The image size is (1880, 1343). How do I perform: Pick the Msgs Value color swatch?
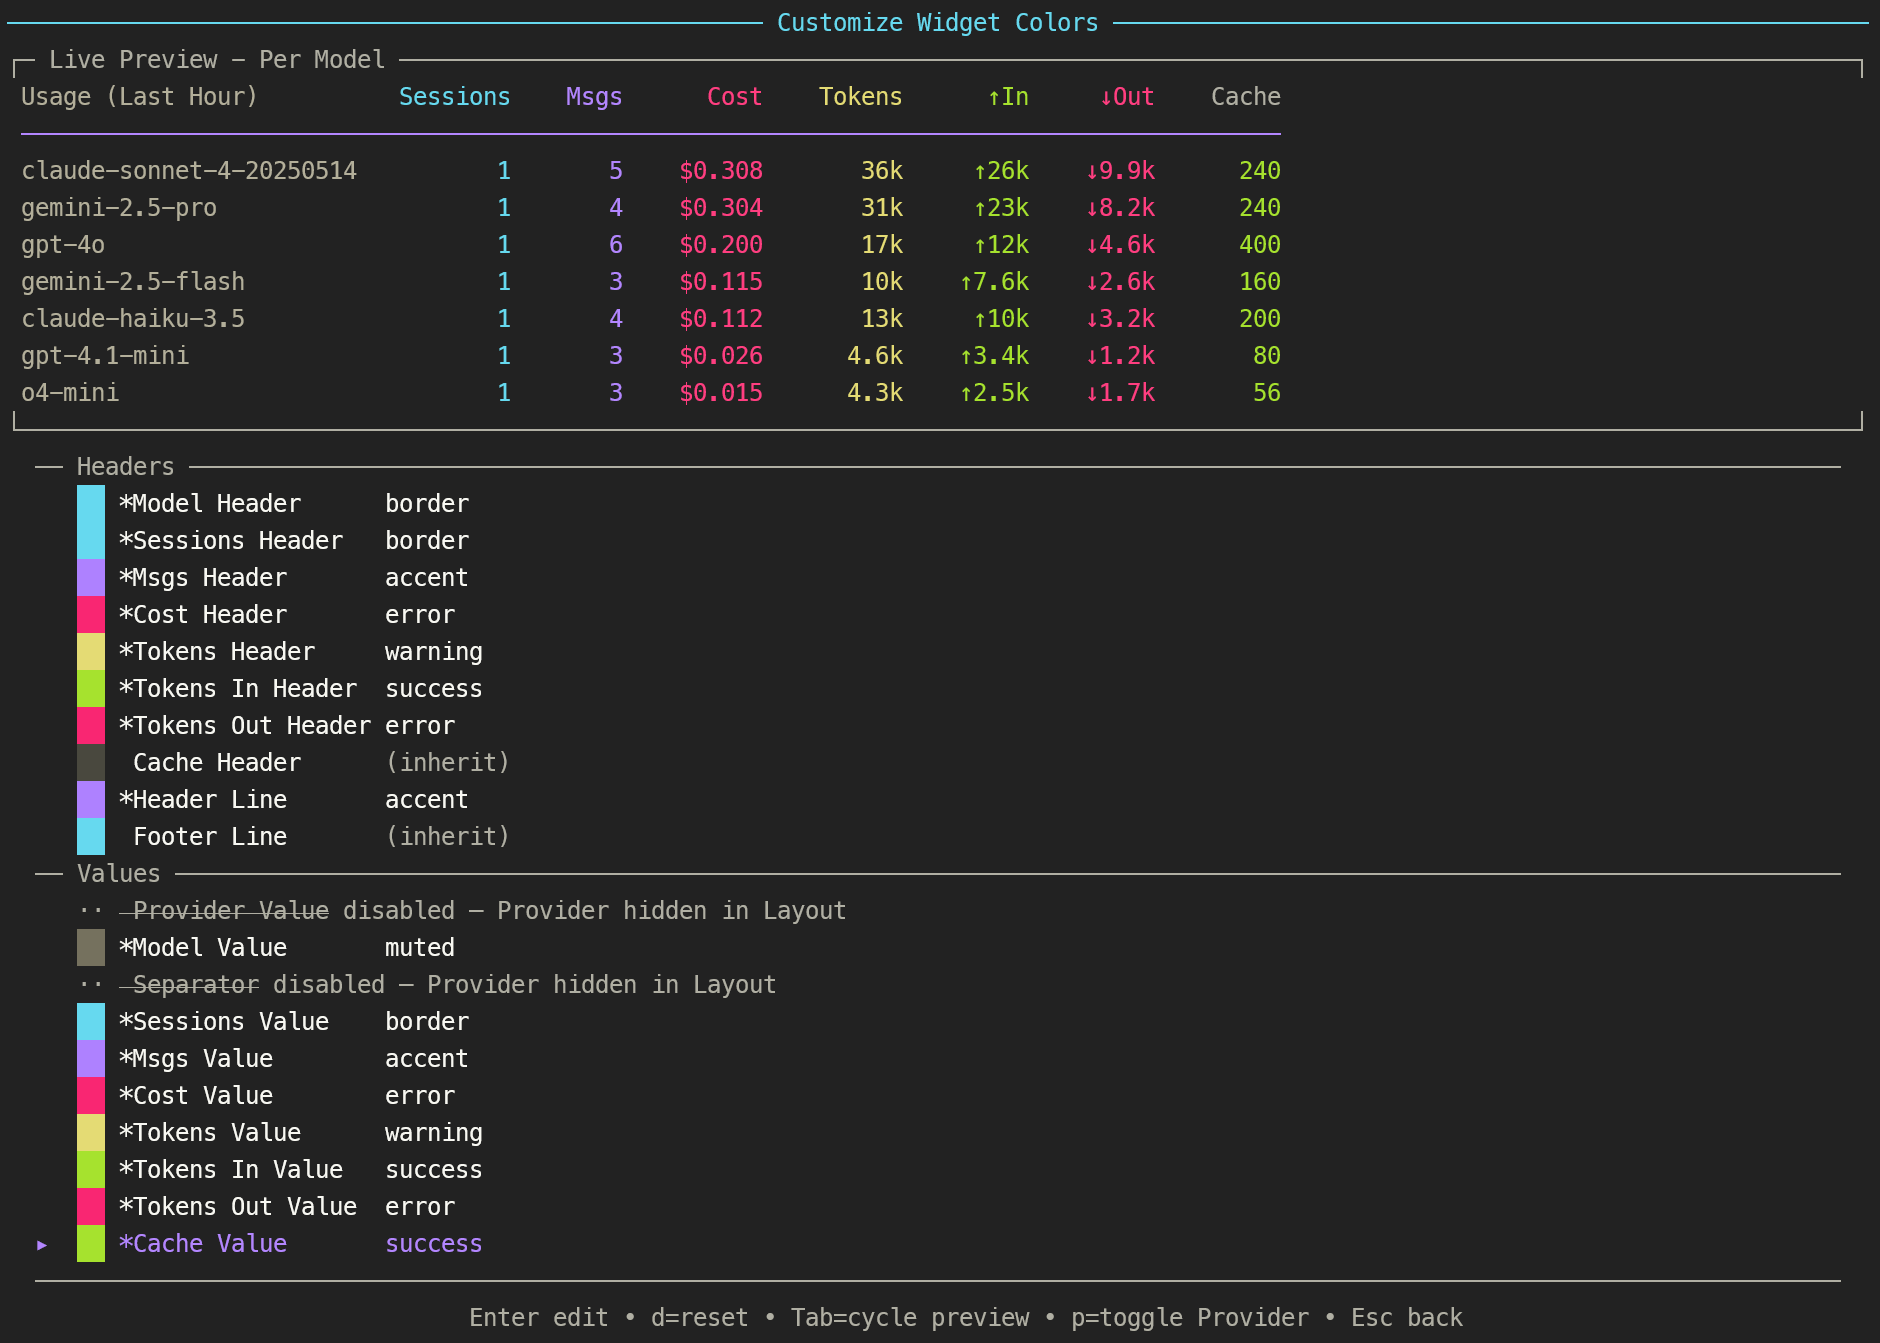[x=91, y=1059]
